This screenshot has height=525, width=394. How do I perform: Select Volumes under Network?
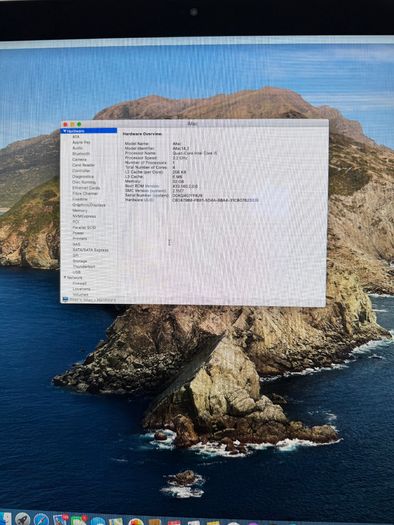80,295
